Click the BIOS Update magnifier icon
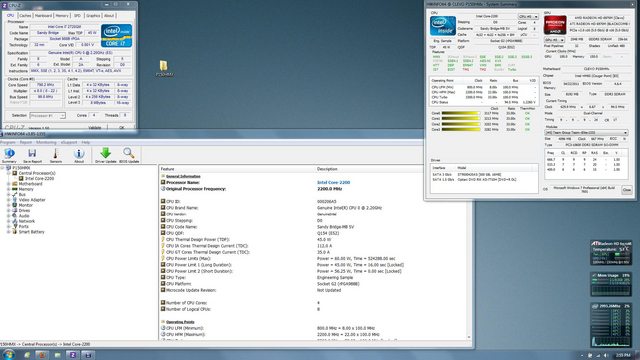This screenshot has height=360, width=640. coord(129,156)
